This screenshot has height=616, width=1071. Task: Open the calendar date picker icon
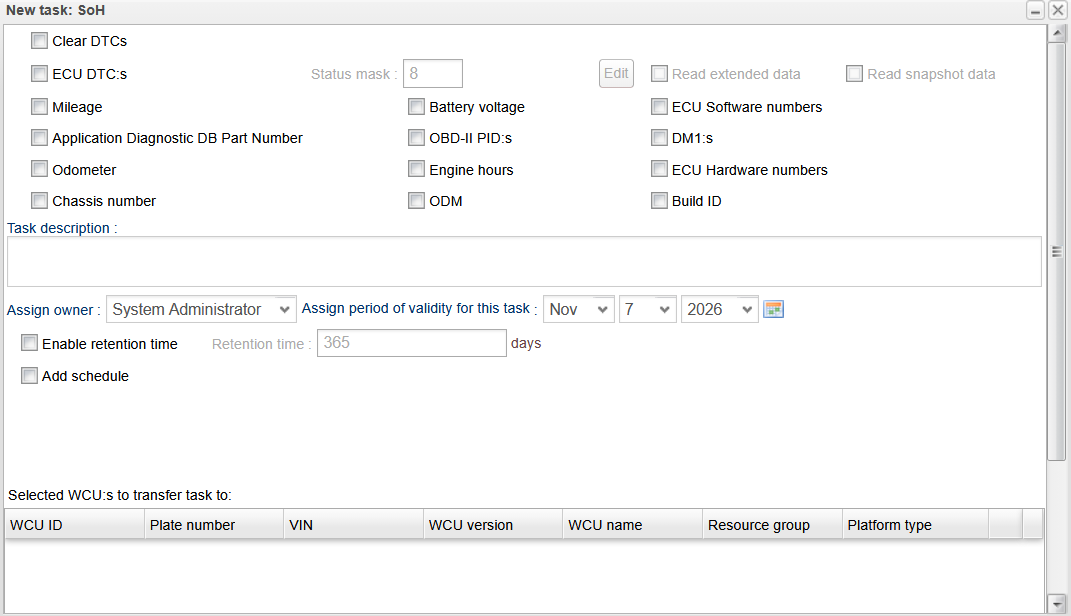pyautogui.click(x=773, y=309)
